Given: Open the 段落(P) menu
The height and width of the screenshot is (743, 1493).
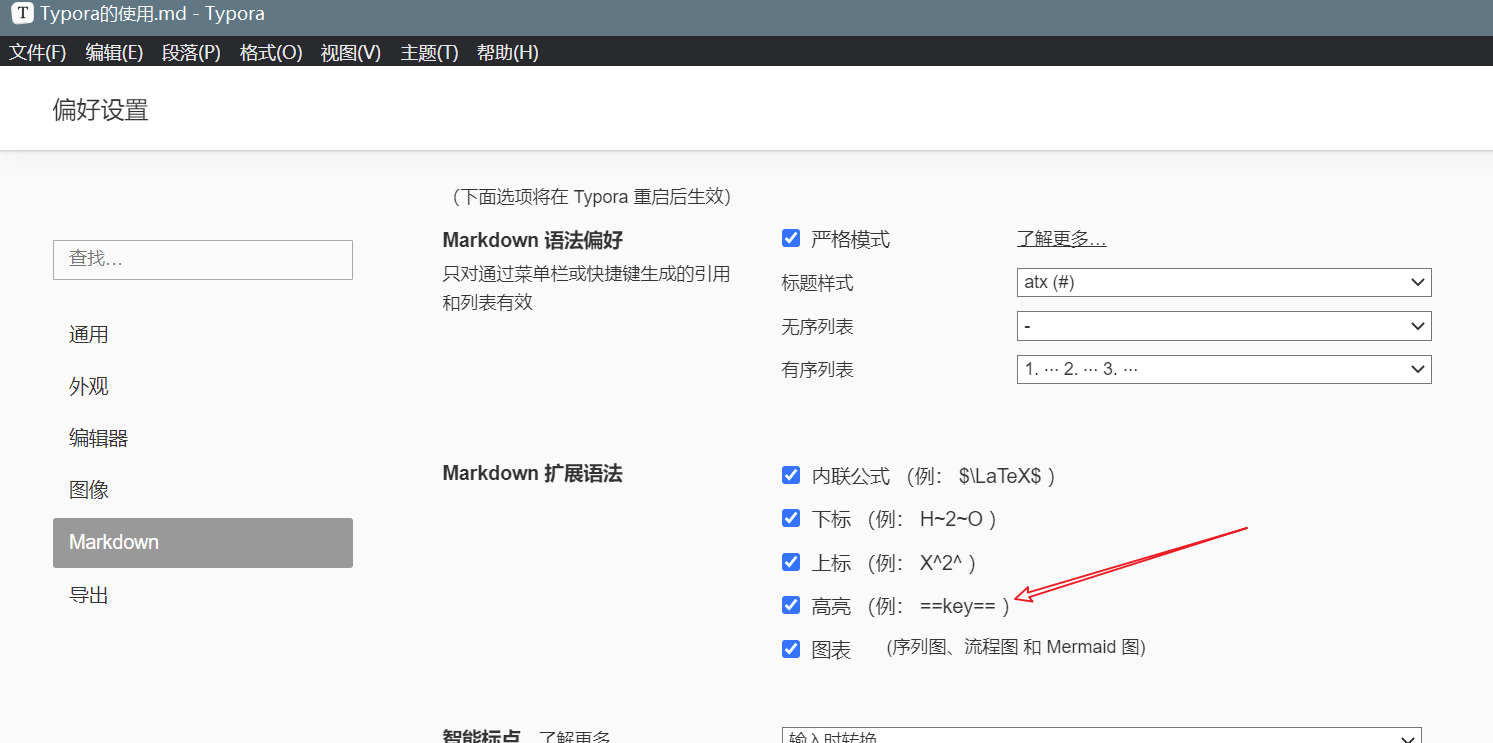Looking at the screenshot, I should click(191, 53).
